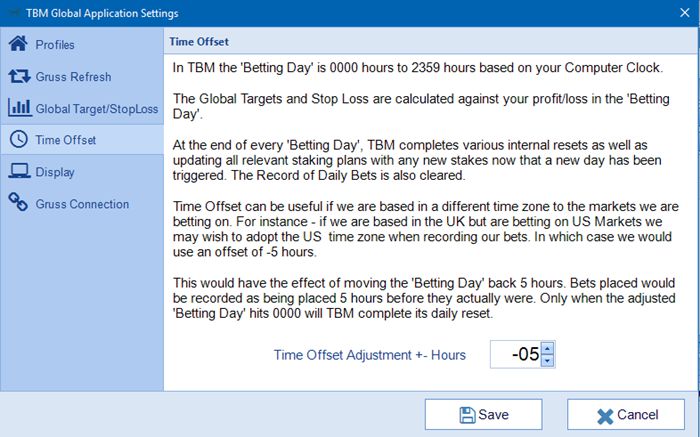Click the Time Offset hours value field
This screenshot has width=700, height=437.
tap(516, 354)
